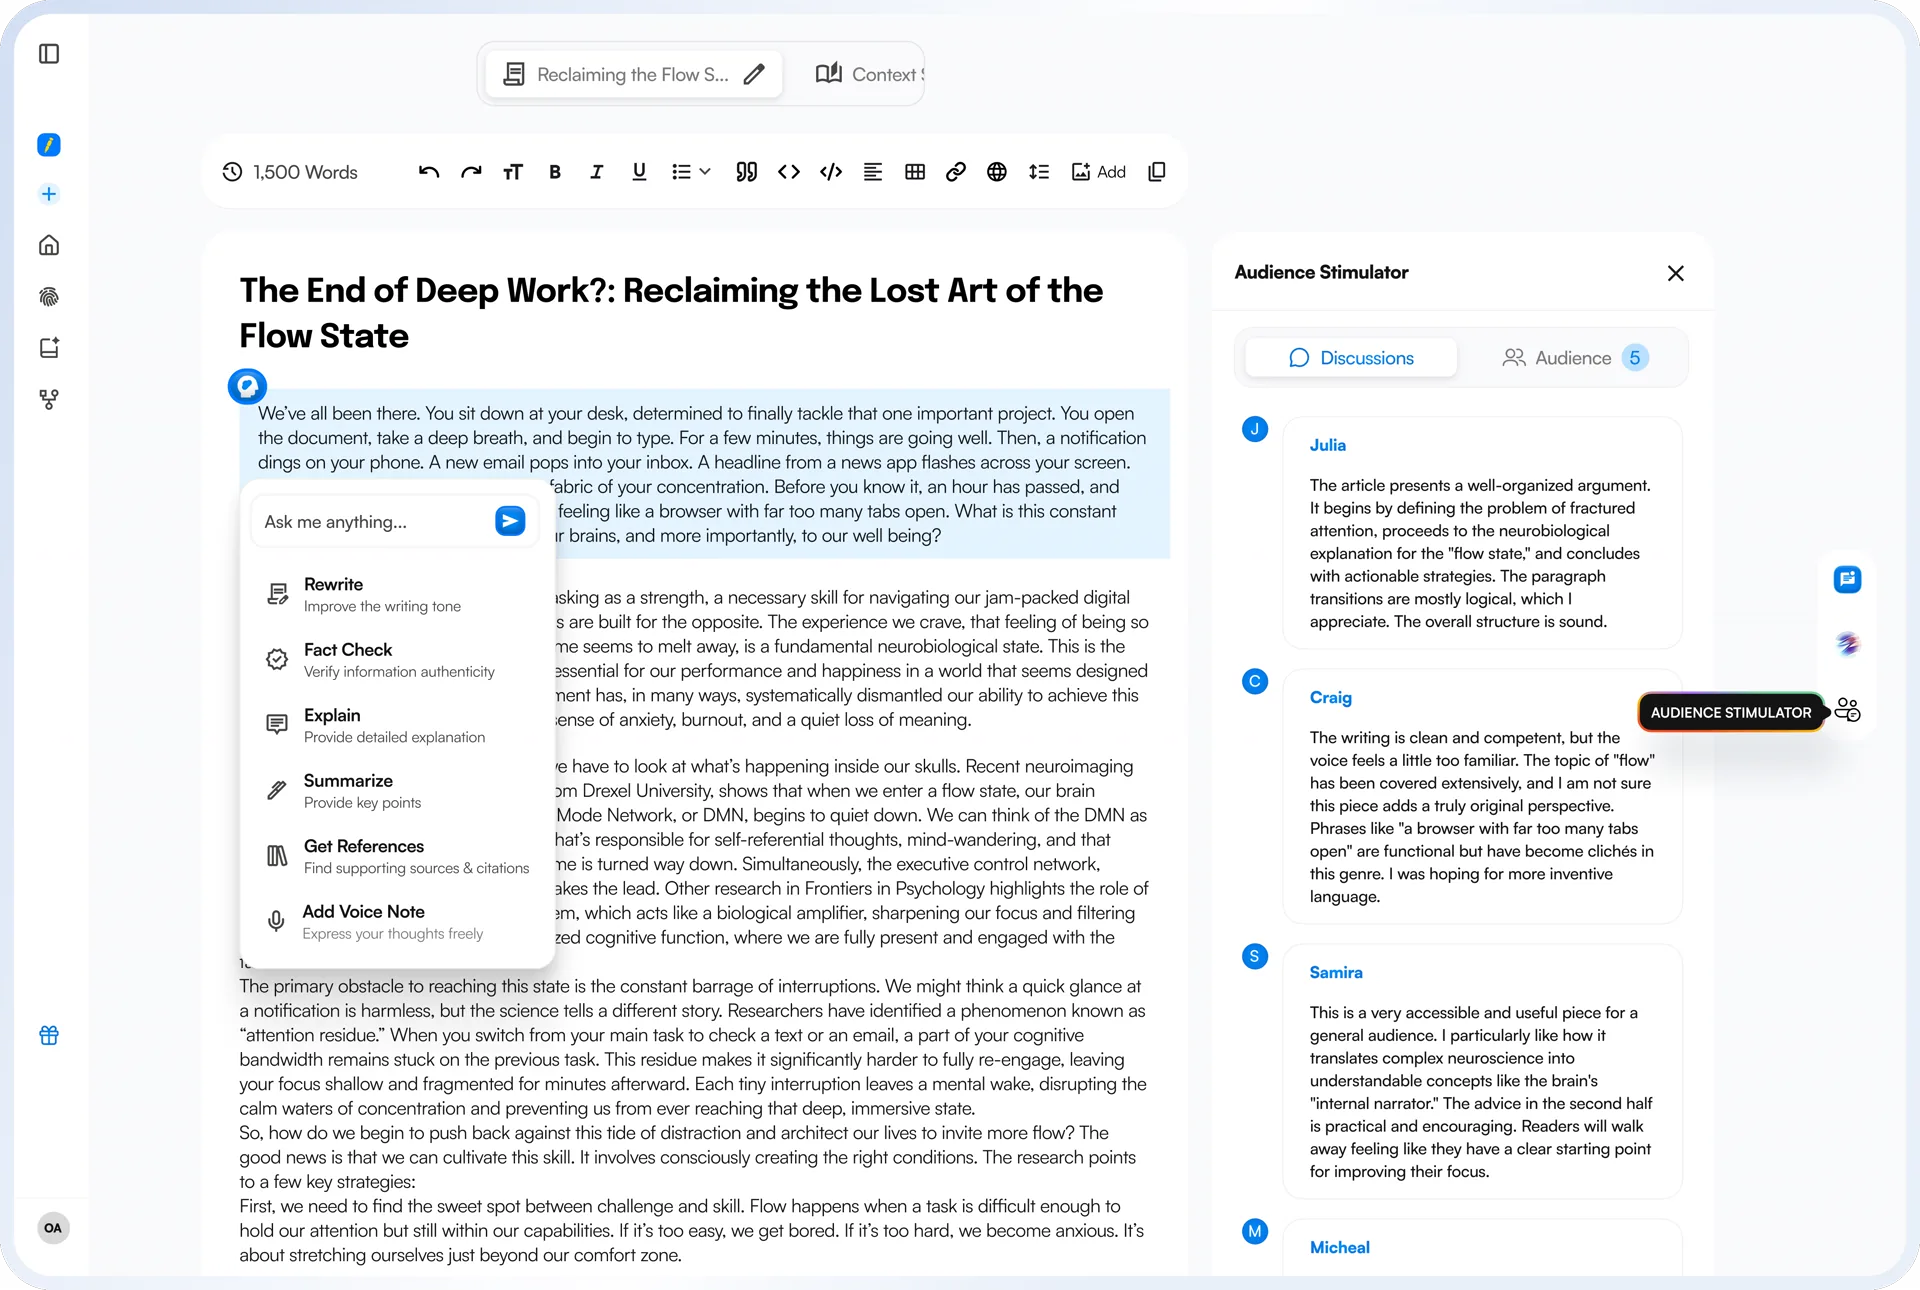The image size is (1920, 1290).
Task: Choose Summarize from the AI menu
Action: 397,791
